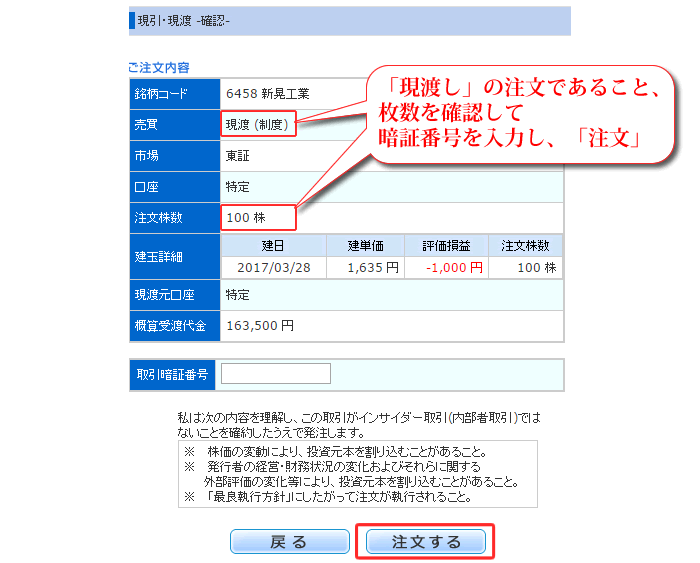Click the 建日 column header

tap(273, 246)
